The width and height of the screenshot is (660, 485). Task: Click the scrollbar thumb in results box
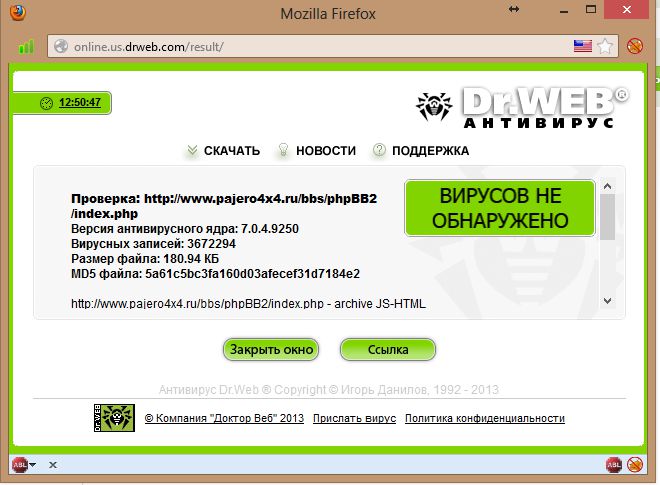pos(607,217)
